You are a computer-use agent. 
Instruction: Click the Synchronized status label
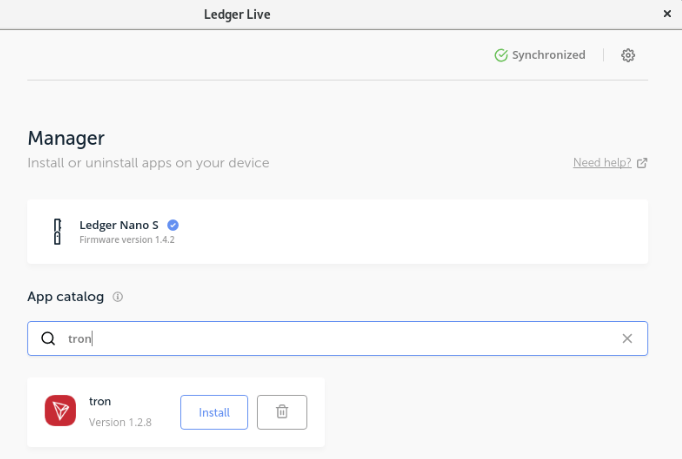point(548,55)
